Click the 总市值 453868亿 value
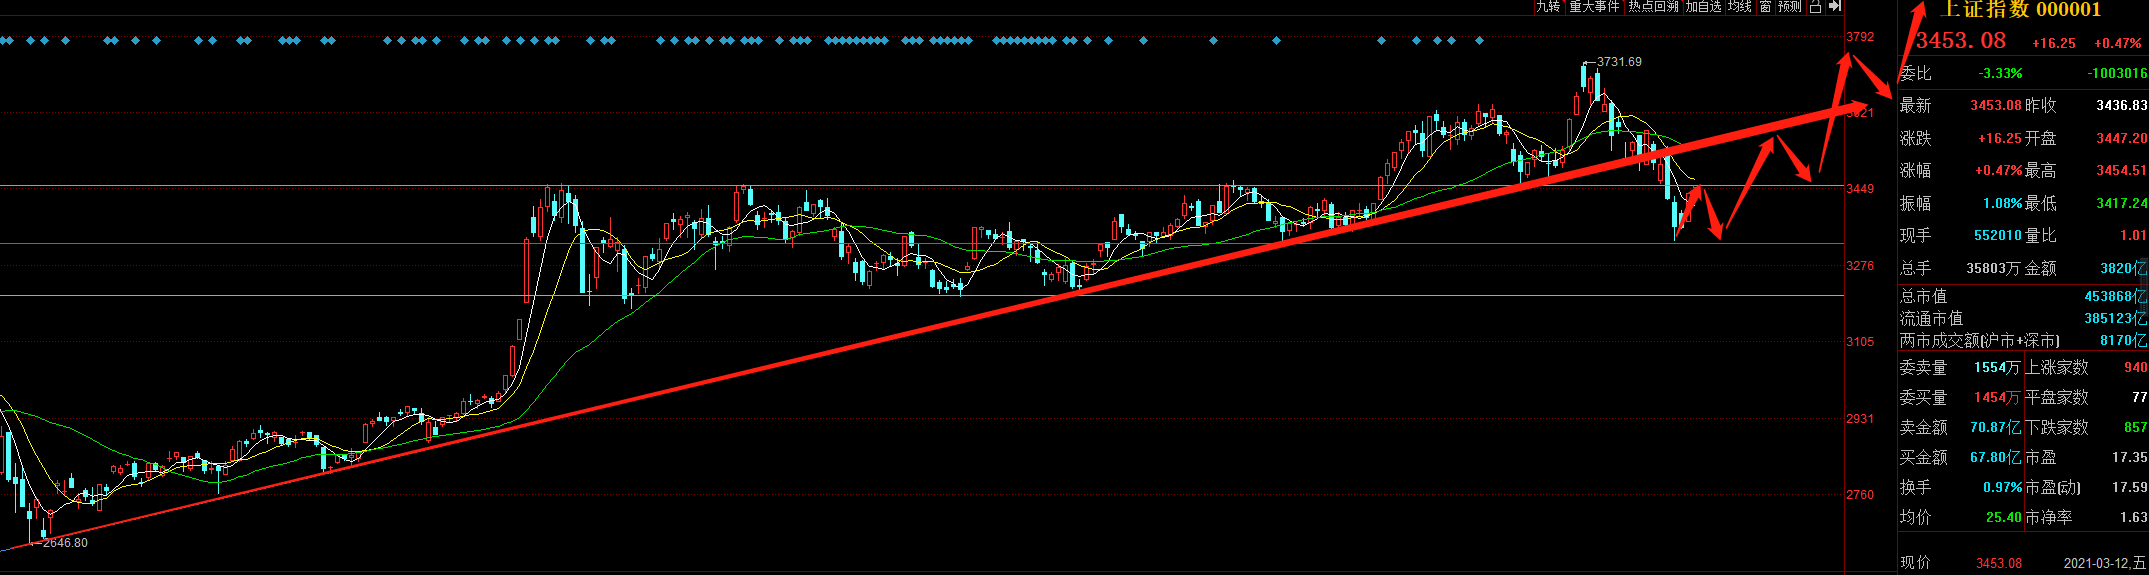This screenshot has width=2149, height=575. click(x=2116, y=296)
